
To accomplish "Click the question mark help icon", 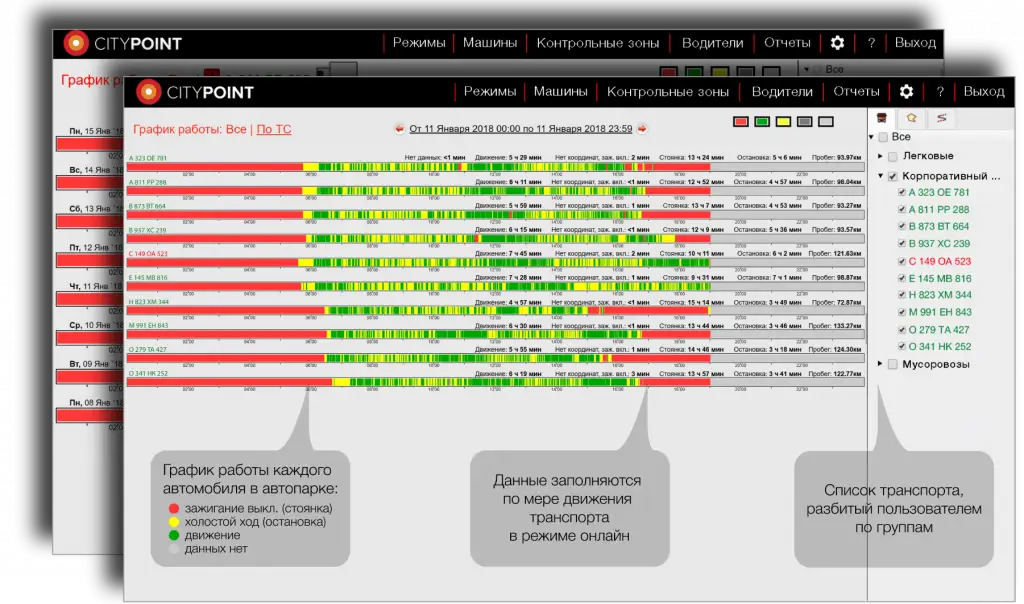I will coord(940,91).
